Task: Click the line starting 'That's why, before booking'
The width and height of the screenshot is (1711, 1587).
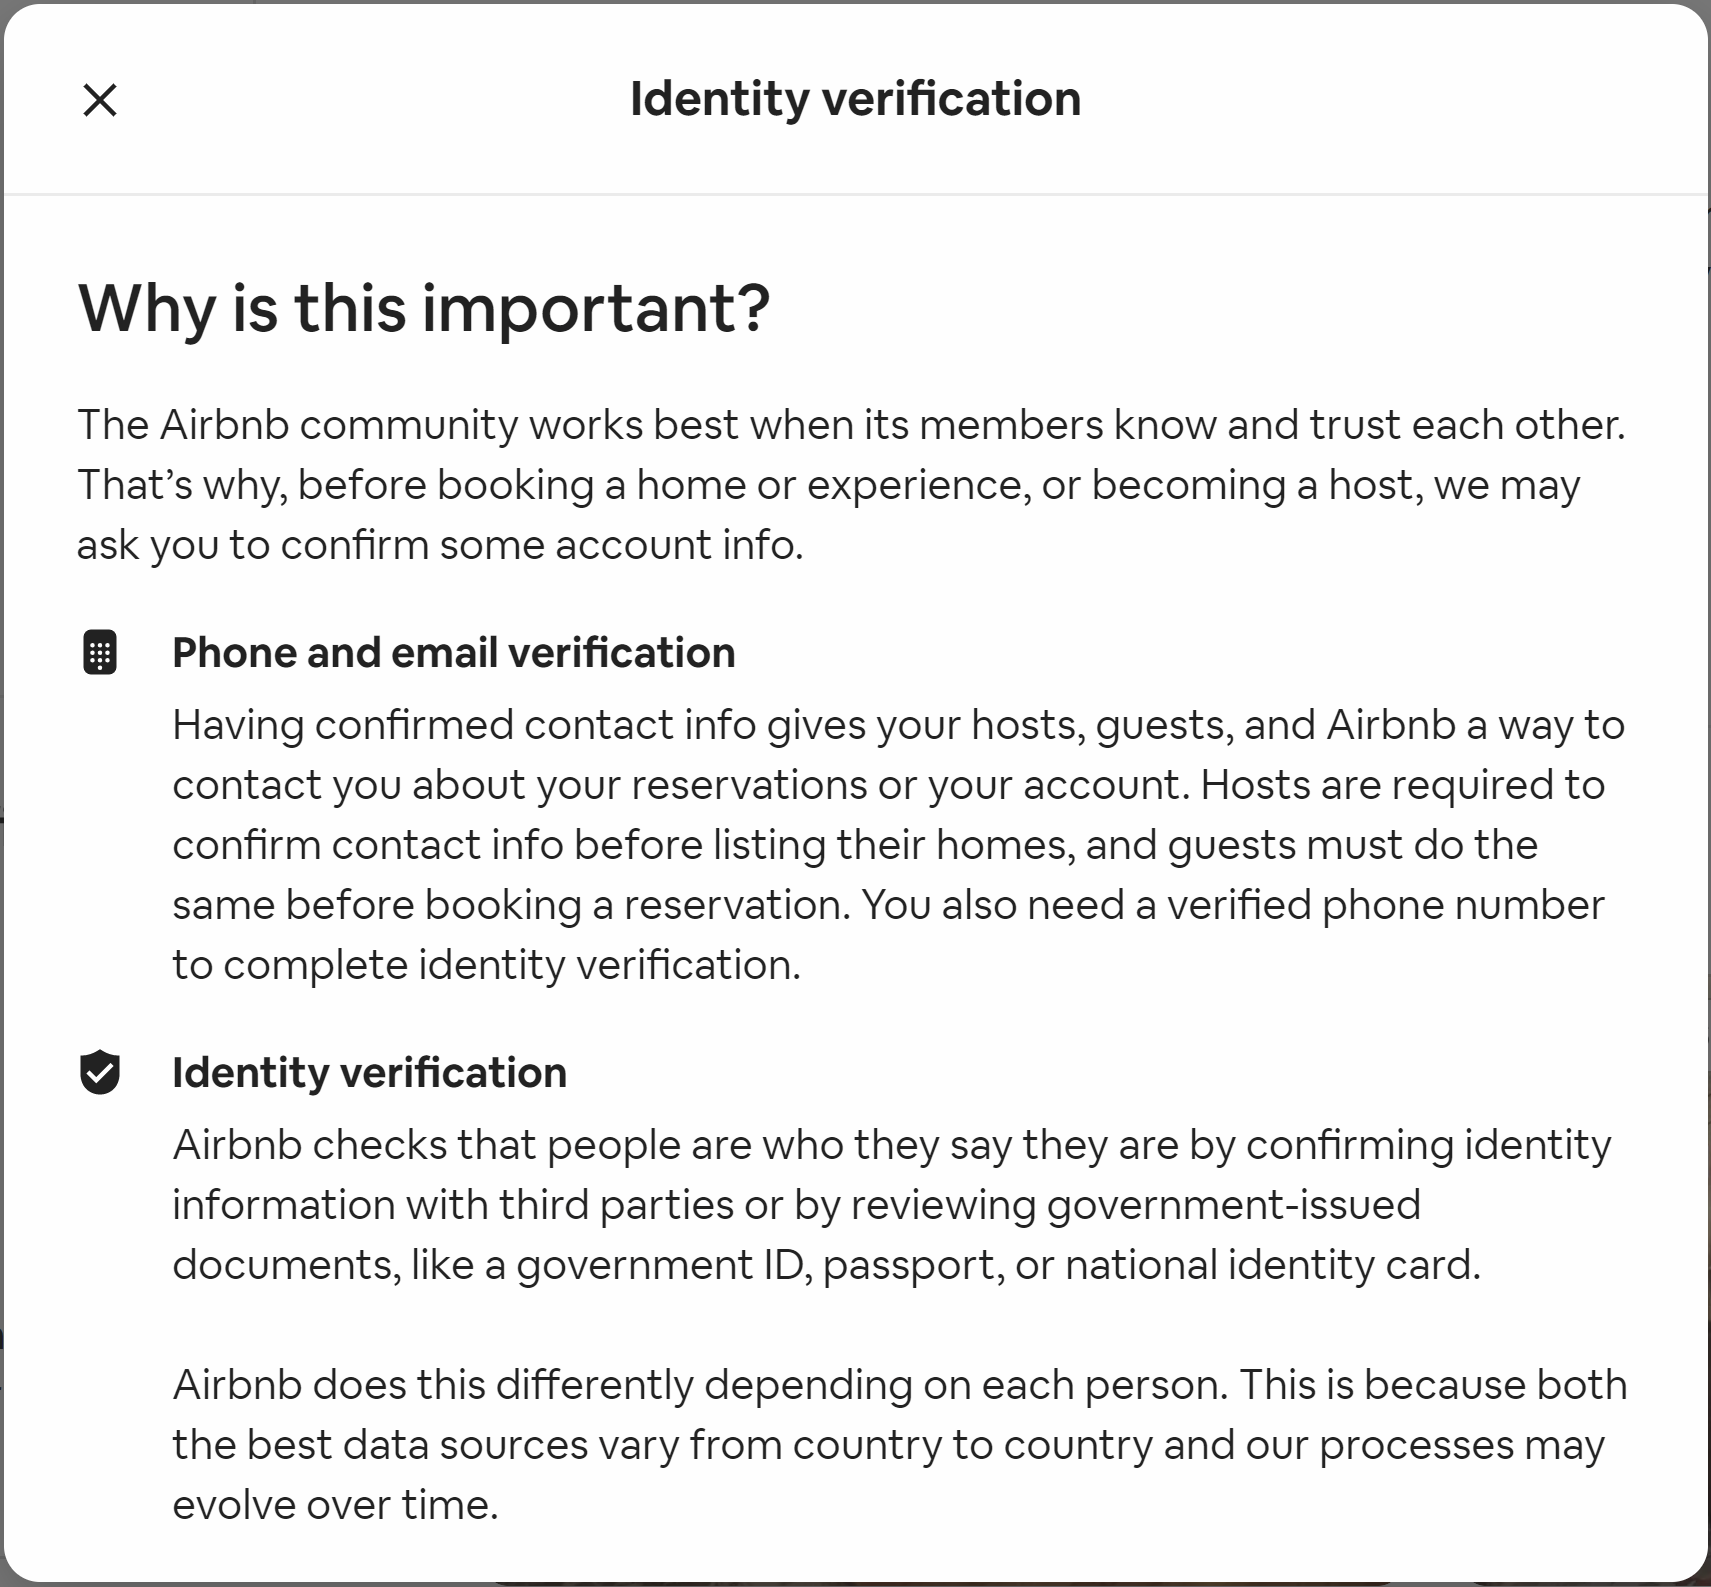Action: (x=828, y=485)
